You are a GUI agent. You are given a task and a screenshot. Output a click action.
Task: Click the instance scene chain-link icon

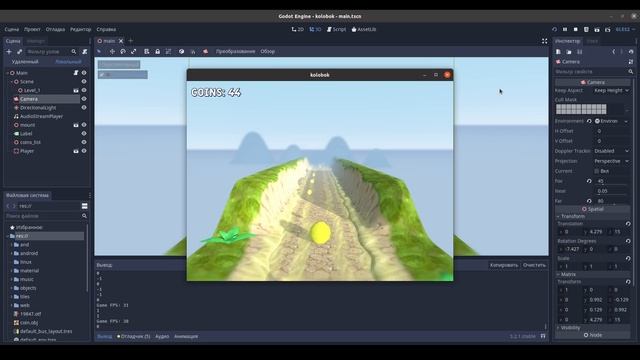click(x=19, y=52)
